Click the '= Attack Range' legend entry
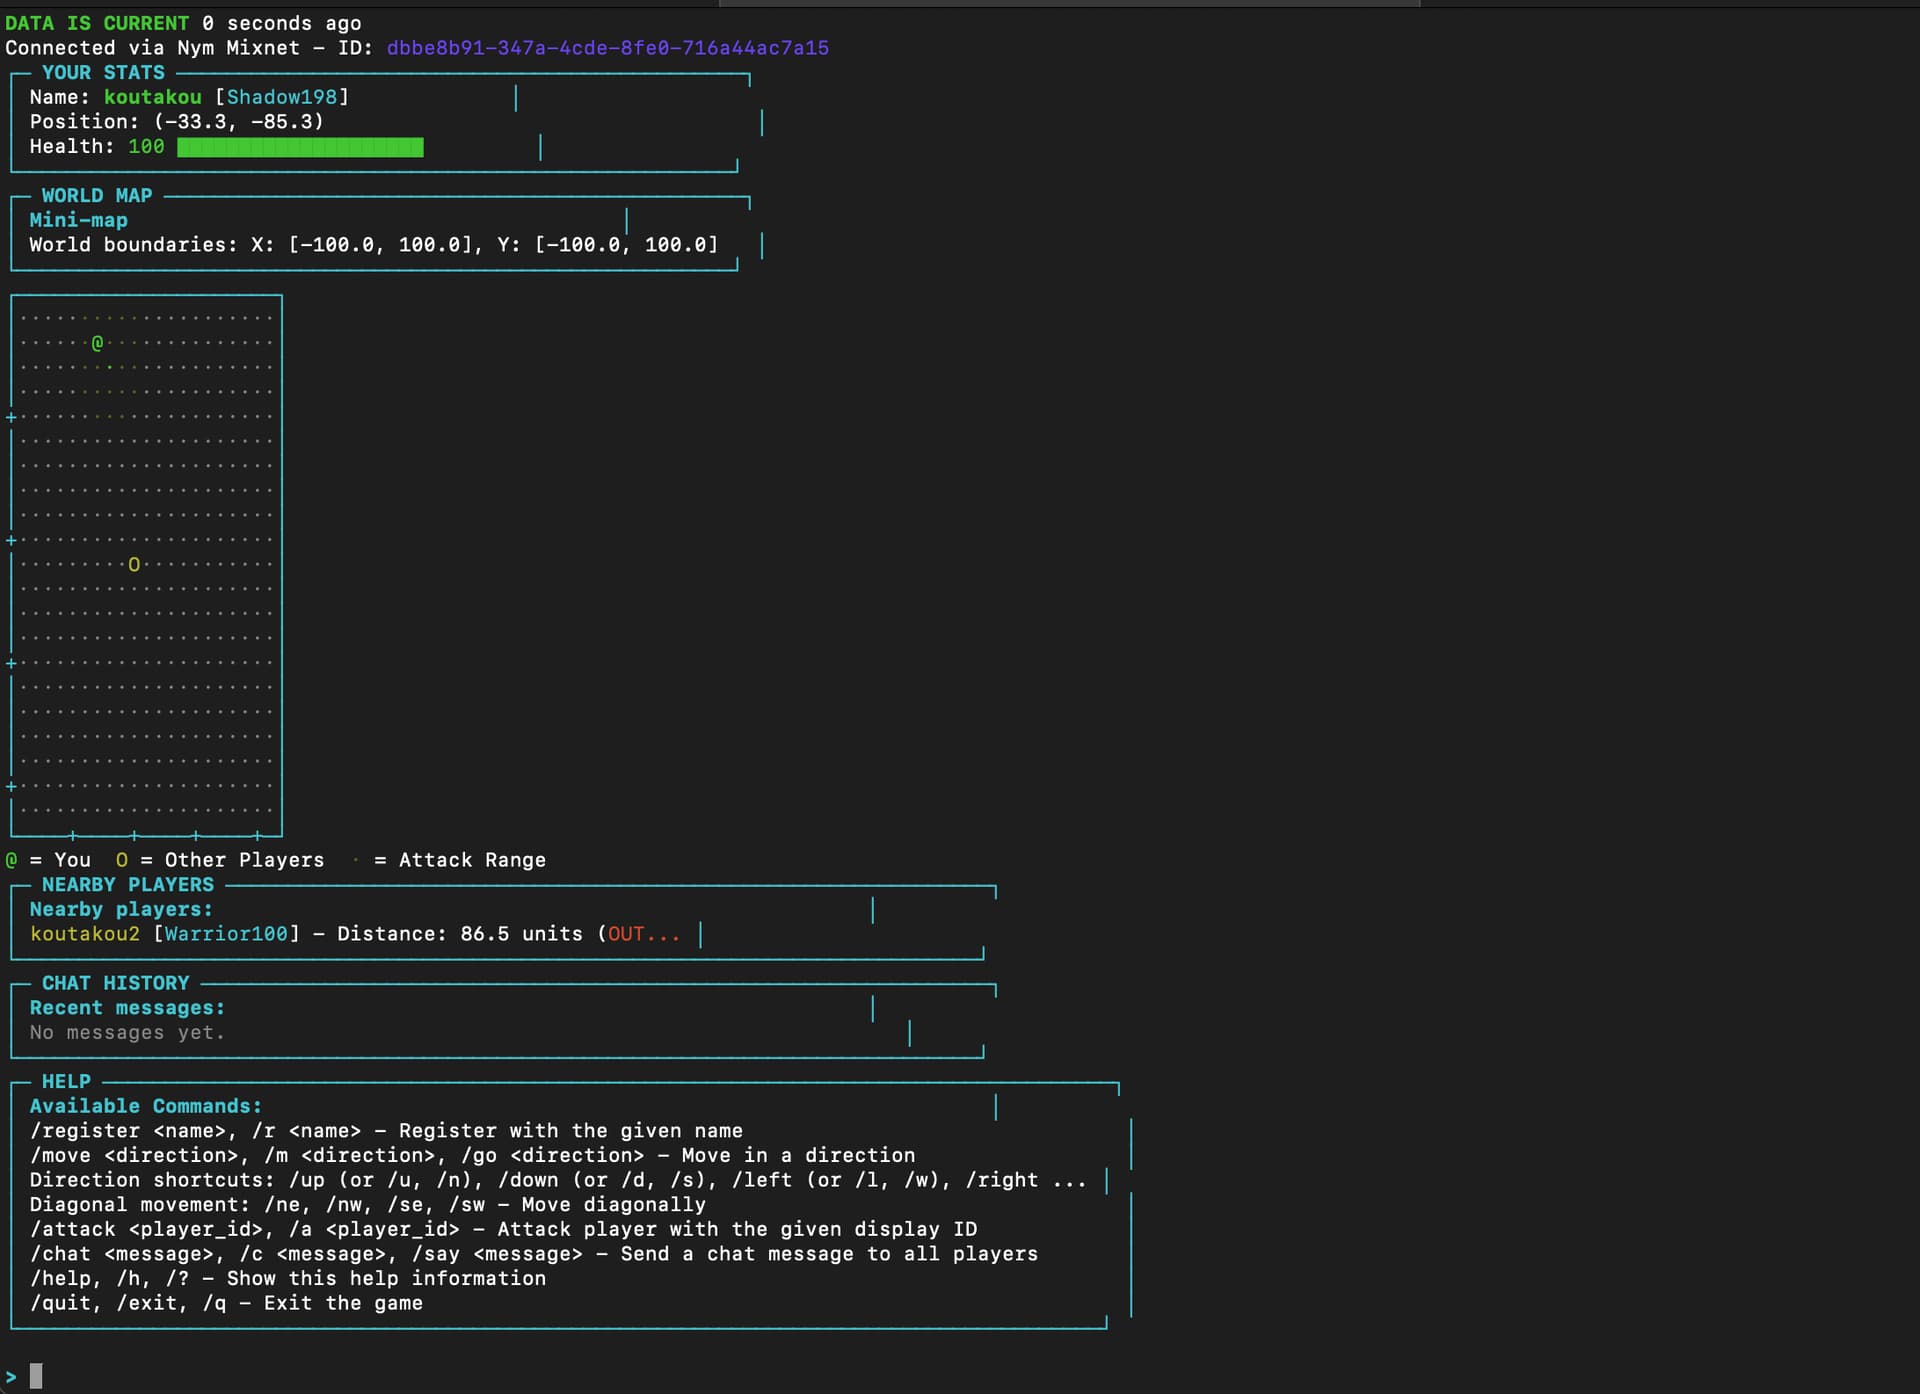Screen dimensions: 1920x1394 (x=448, y=860)
